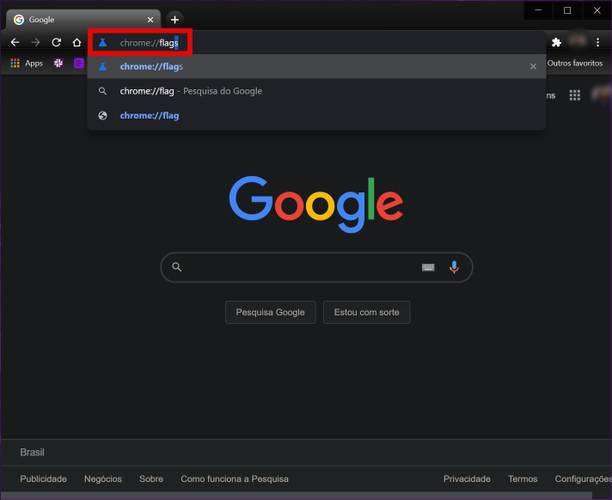Viewport: 612px width, 500px height.
Task: Click the blurred profile avatar in the toolbar
Action: pos(578,41)
